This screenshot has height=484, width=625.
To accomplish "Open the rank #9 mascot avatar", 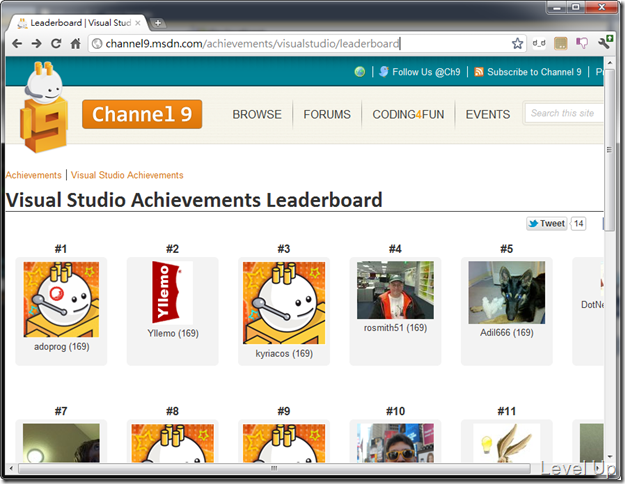I will (x=284, y=443).
